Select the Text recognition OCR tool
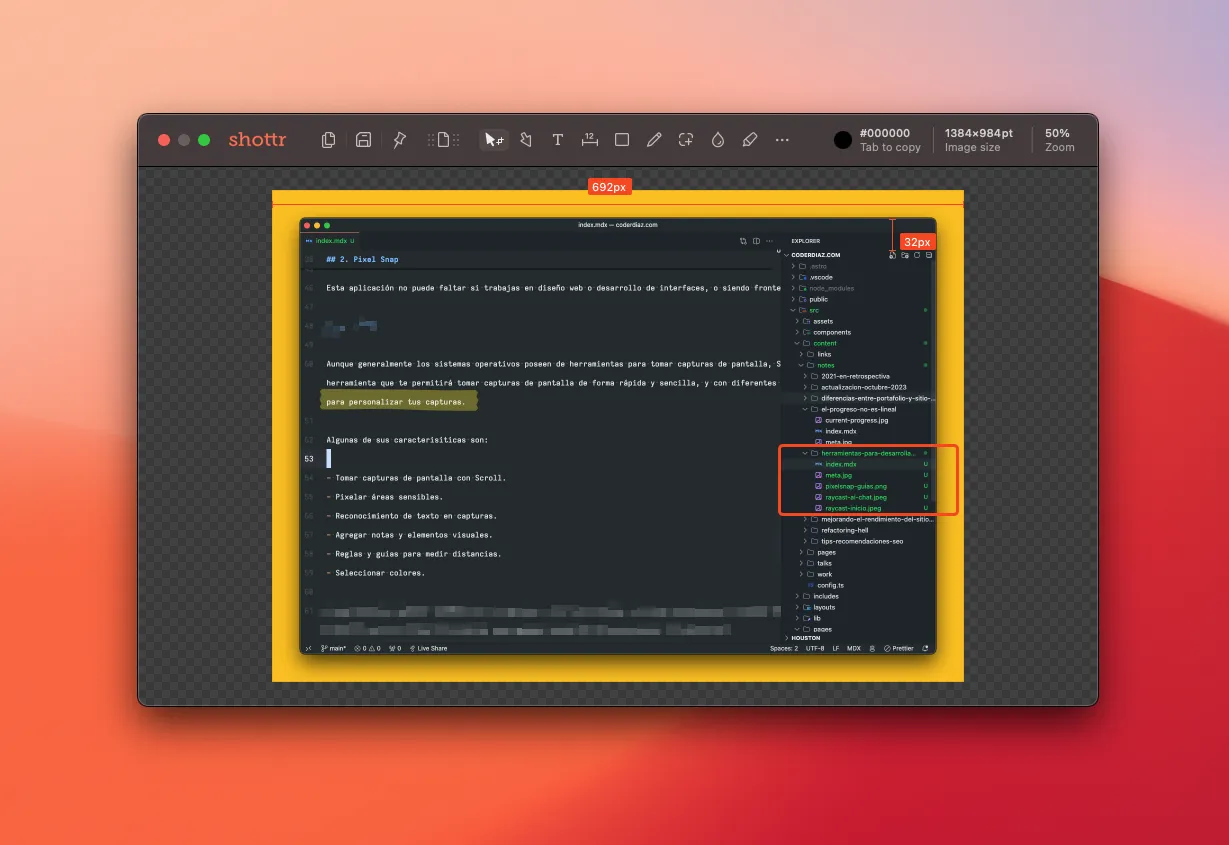 [x=686, y=140]
